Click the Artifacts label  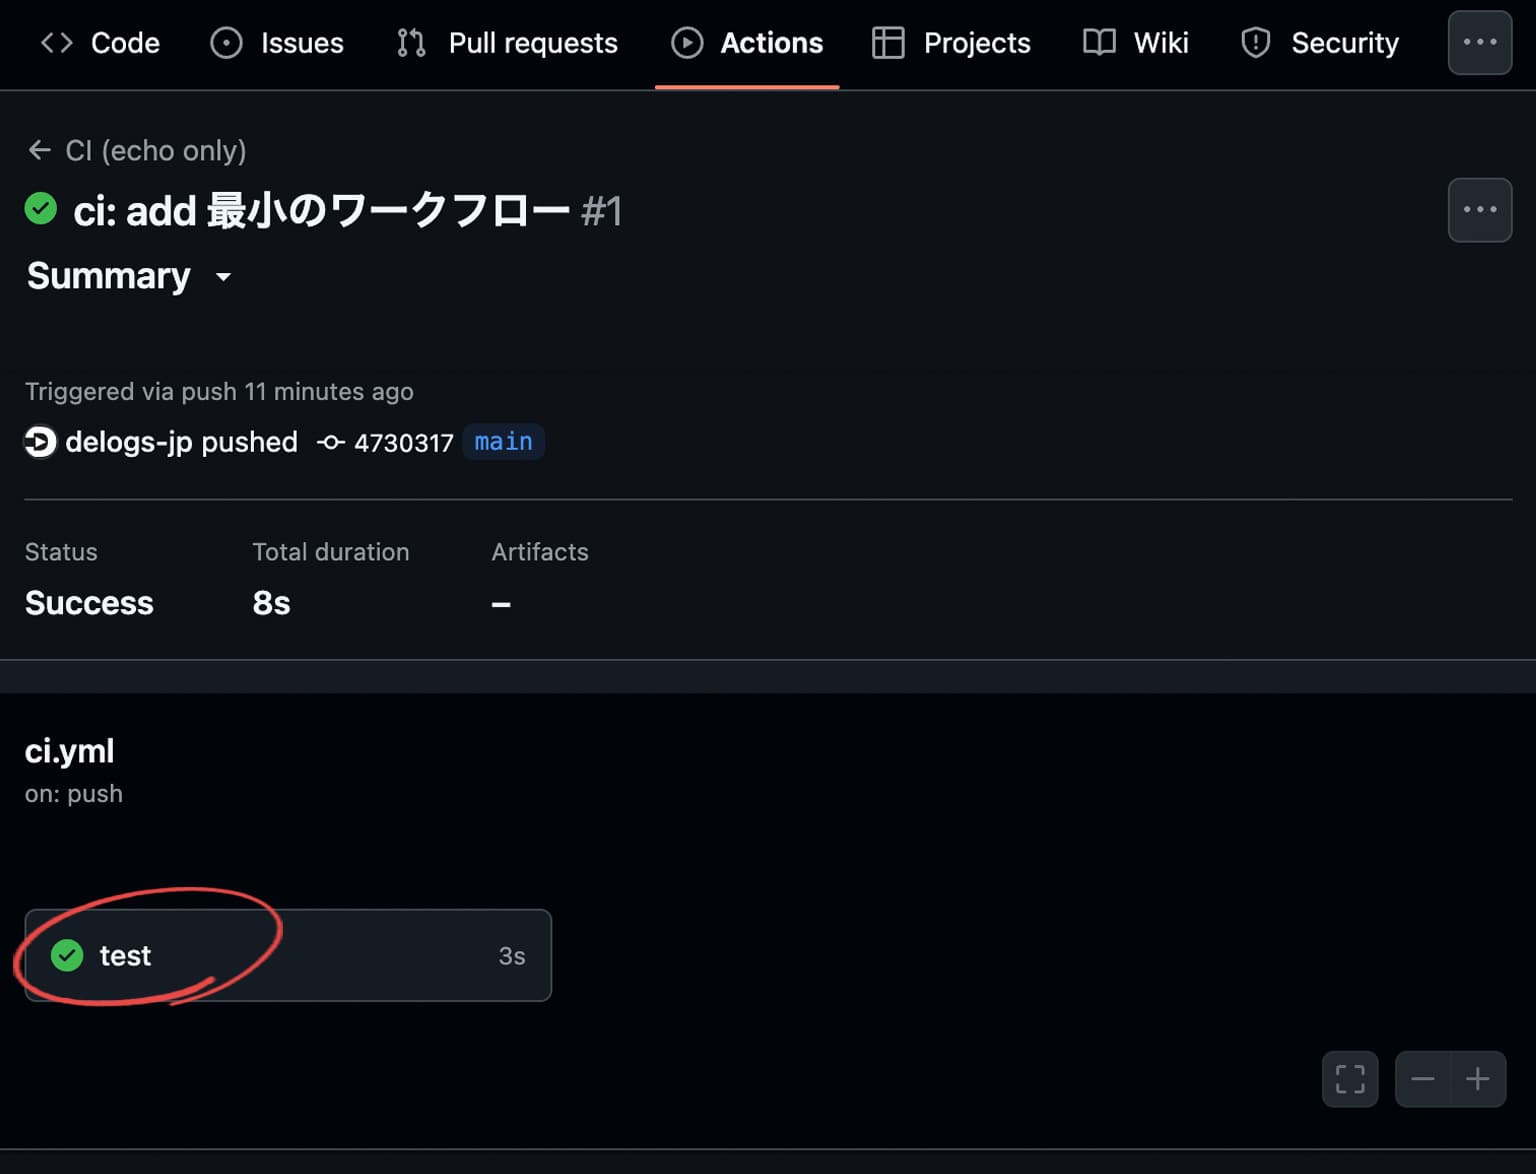tap(540, 552)
